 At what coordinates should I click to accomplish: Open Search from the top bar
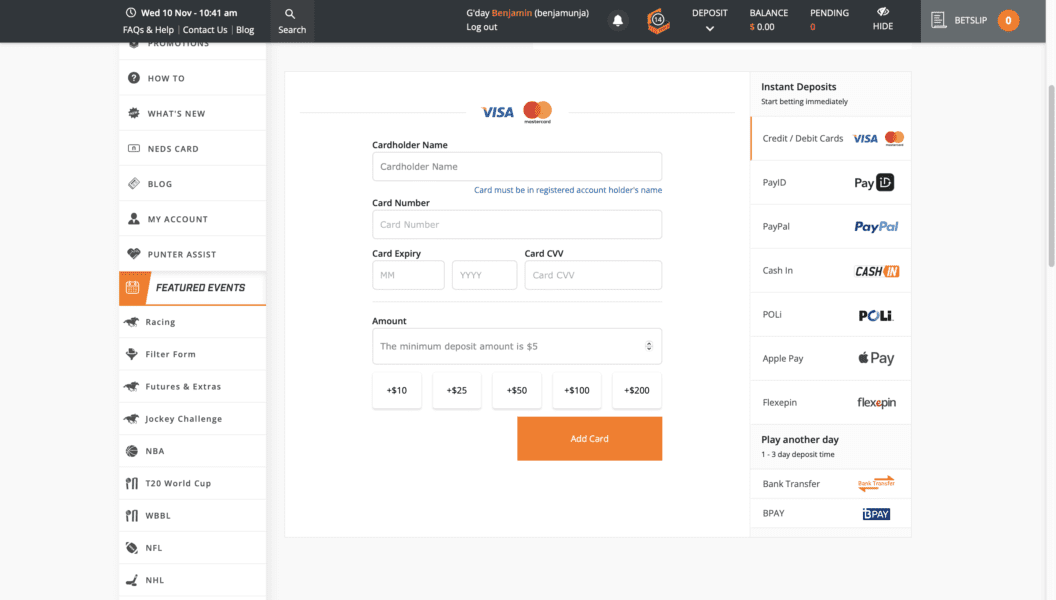pyautogui.click(x=291, y=20)
